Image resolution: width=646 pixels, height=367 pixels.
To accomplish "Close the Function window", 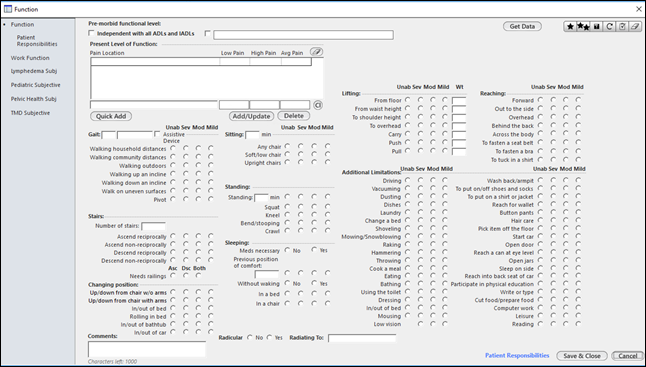I will (638, 9).
